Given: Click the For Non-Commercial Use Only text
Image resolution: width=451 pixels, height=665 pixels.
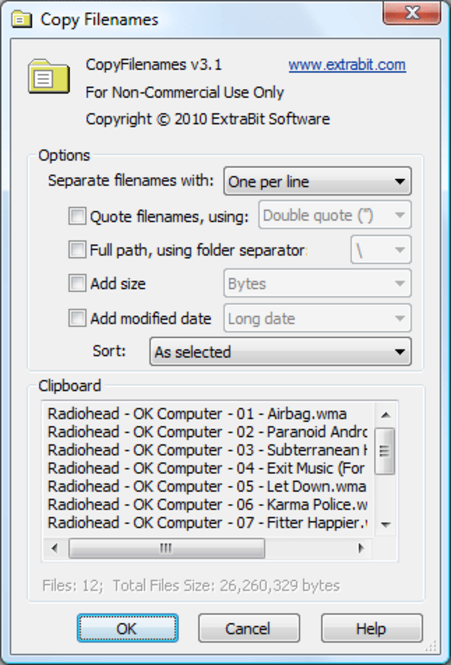Looking at the screenshot, I should (x=185, y=92).
